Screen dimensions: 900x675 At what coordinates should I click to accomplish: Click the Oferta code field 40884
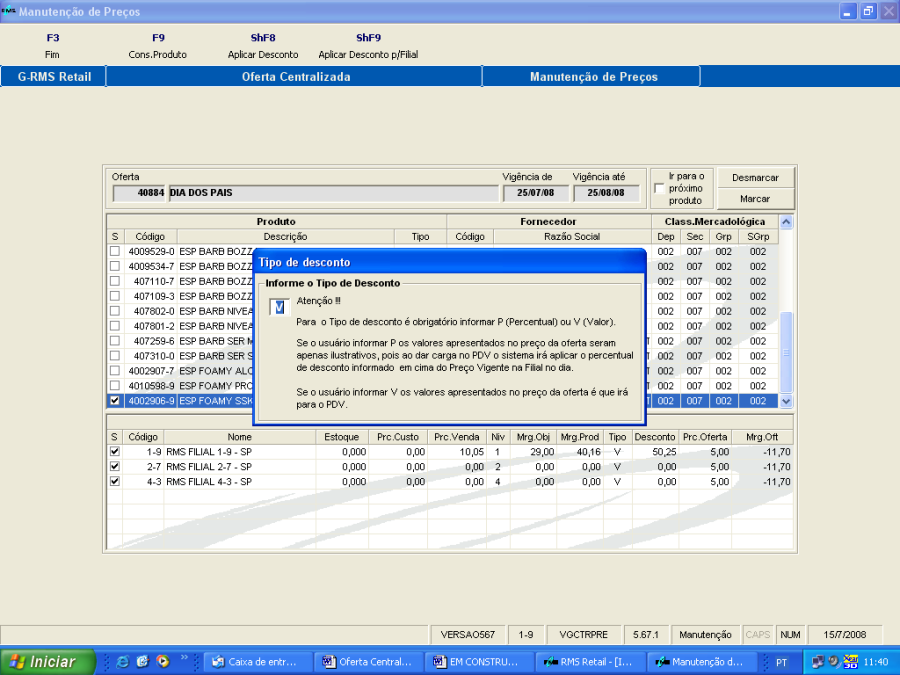point(139,193)
